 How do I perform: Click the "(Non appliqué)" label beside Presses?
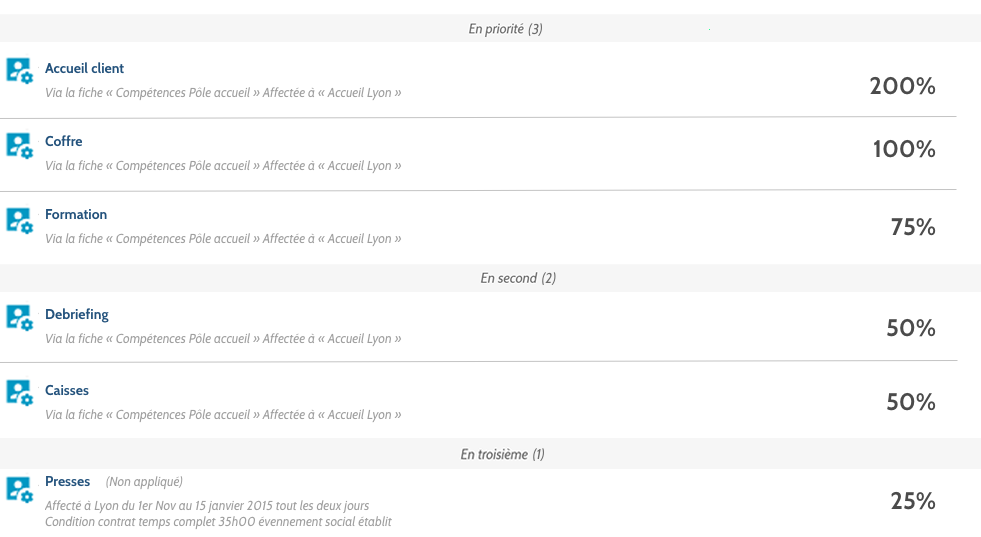pos(144,482)
